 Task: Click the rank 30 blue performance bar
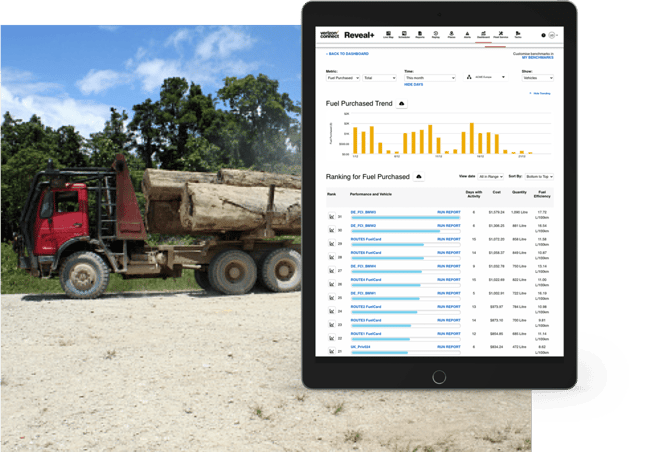click(x=395, y=231)
